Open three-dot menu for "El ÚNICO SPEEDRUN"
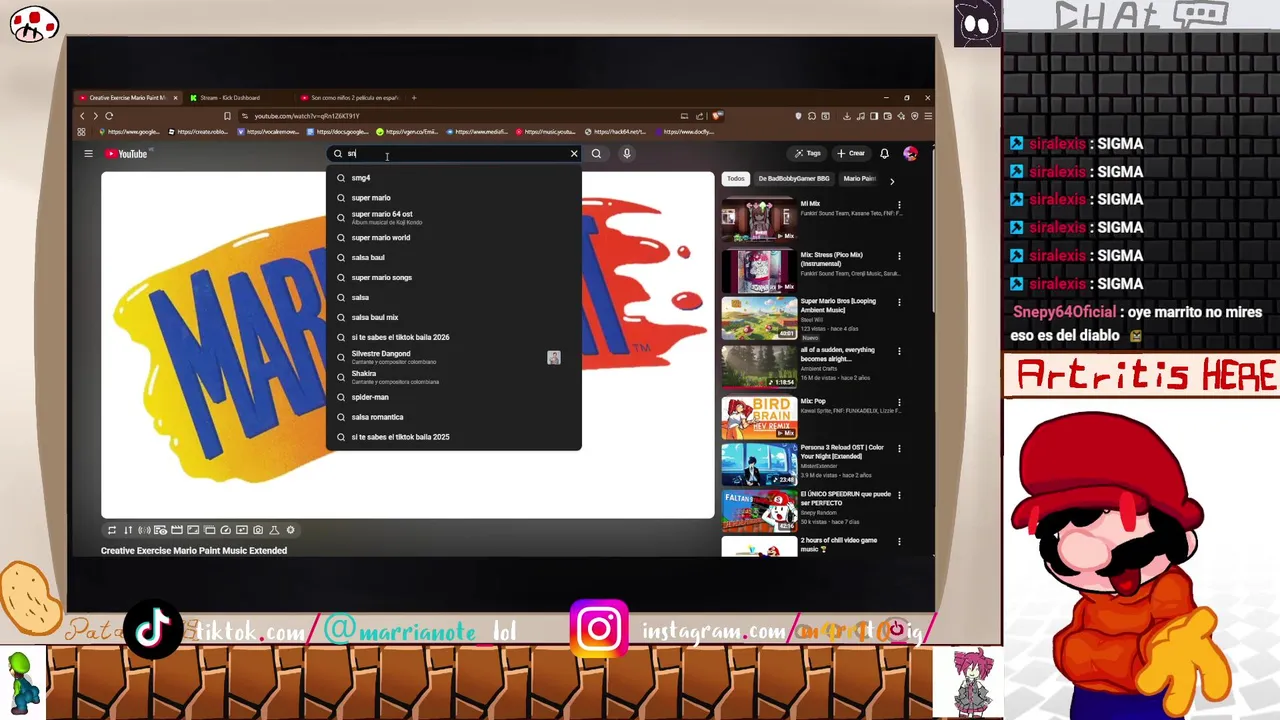The image size is (1280, 720). click(899, 495)
